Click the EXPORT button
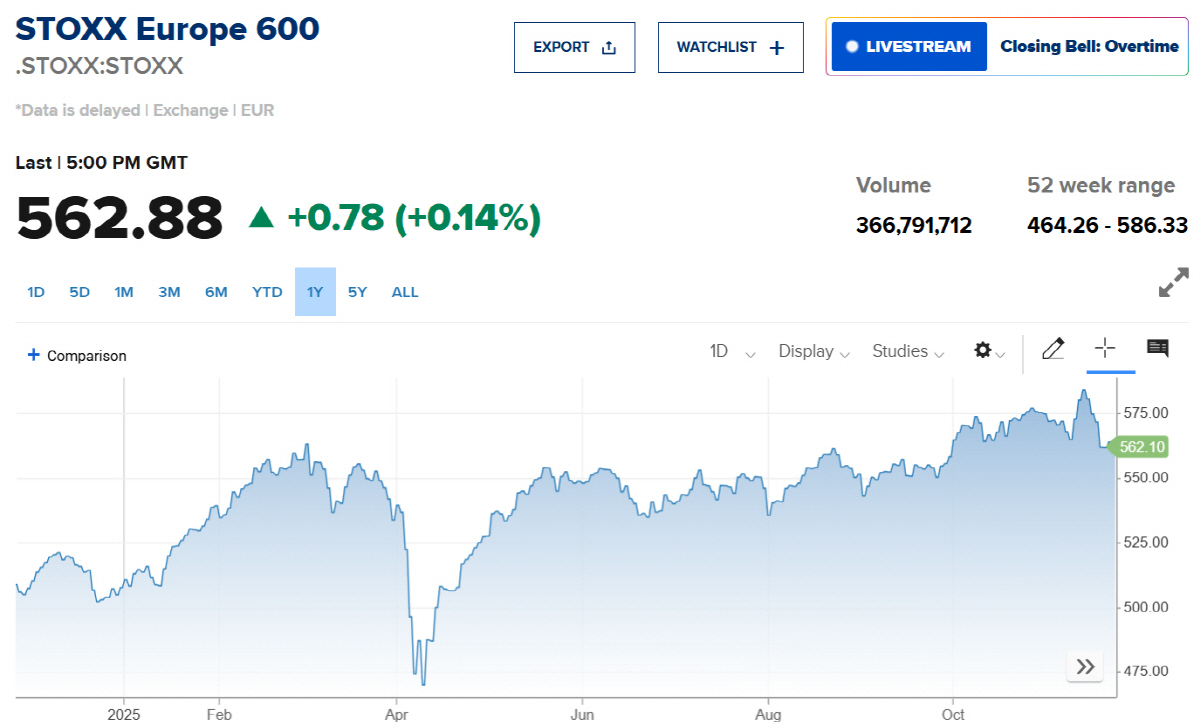This screenshot has width=1200, height=728. click(x=574, y=46)
